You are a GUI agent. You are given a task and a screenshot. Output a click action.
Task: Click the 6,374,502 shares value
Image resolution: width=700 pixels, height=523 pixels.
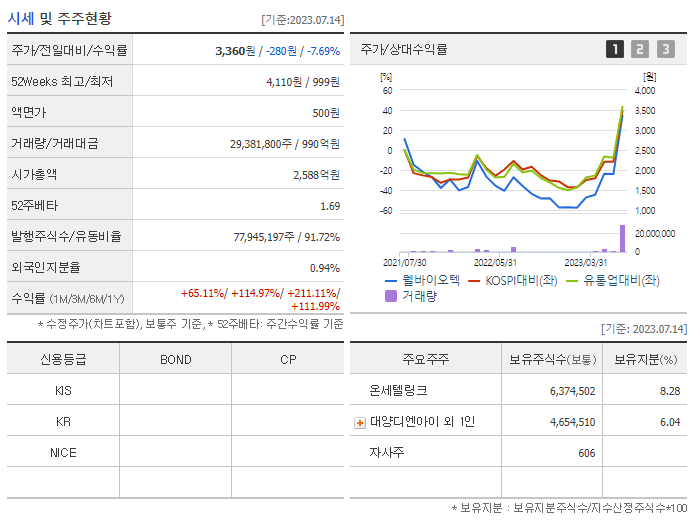tap(572, 391)
